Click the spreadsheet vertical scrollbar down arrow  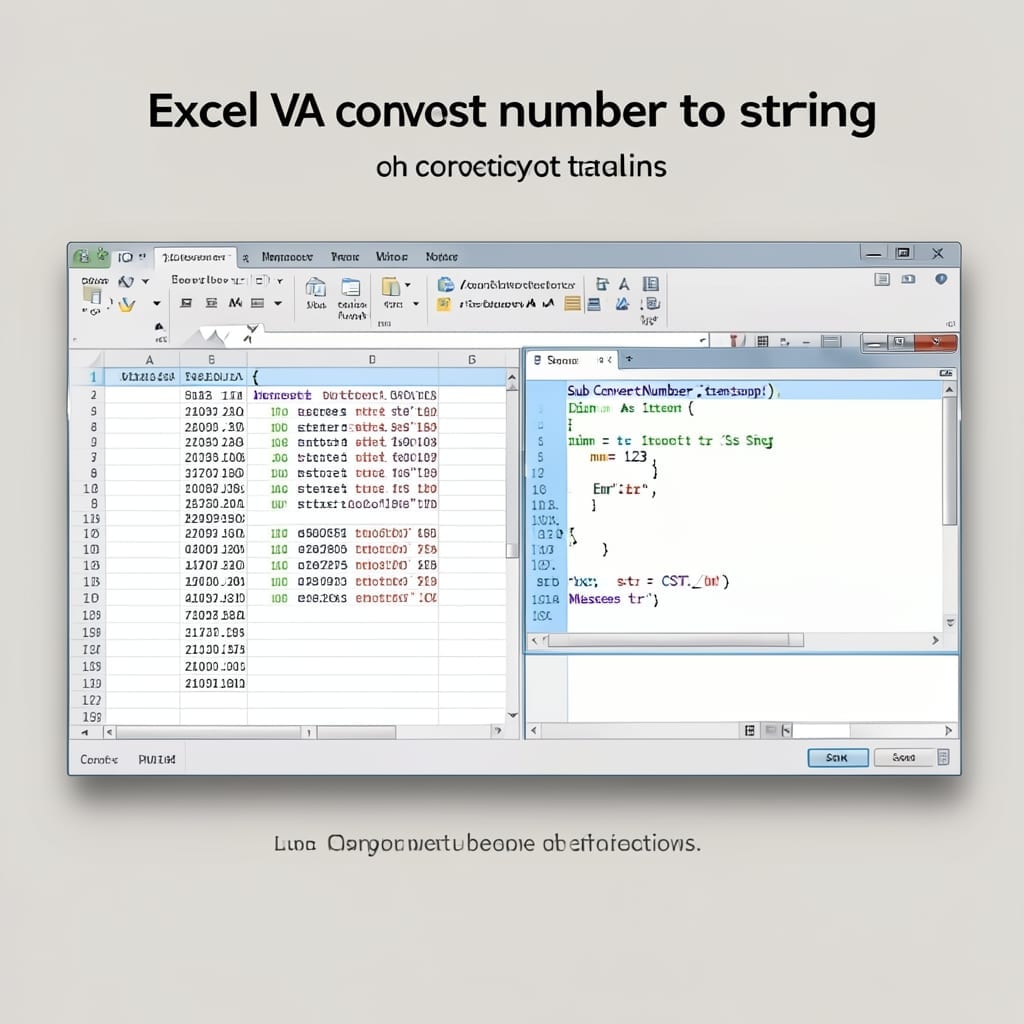pos(512,715)
